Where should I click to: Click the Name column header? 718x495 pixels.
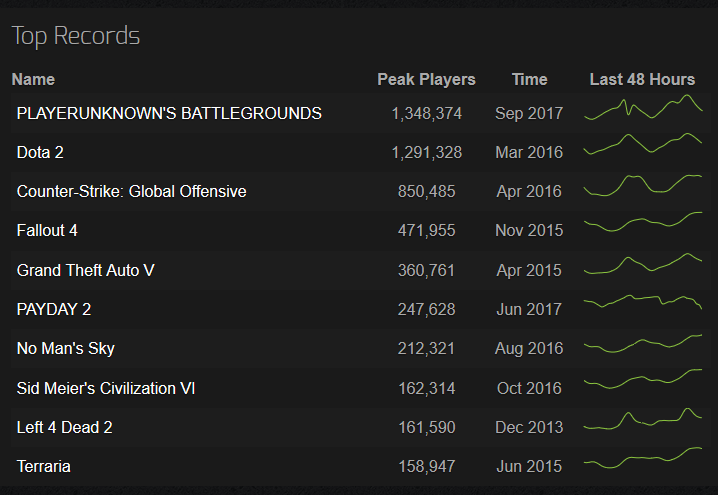point(33,79)
